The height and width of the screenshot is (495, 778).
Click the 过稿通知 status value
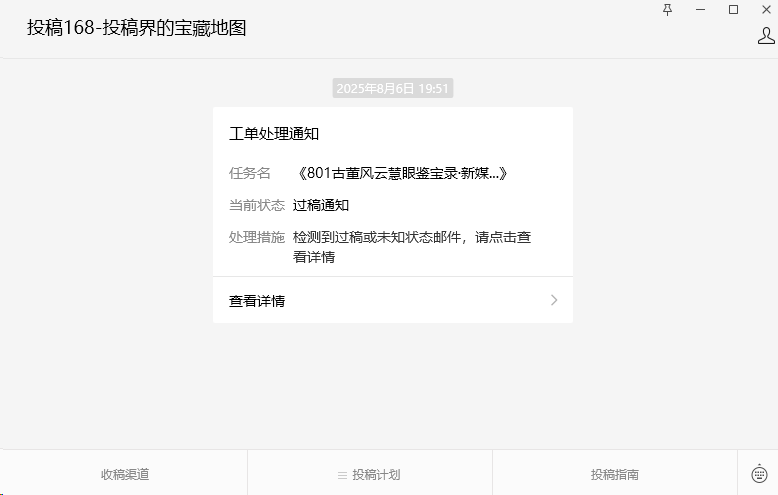point(321,205)
